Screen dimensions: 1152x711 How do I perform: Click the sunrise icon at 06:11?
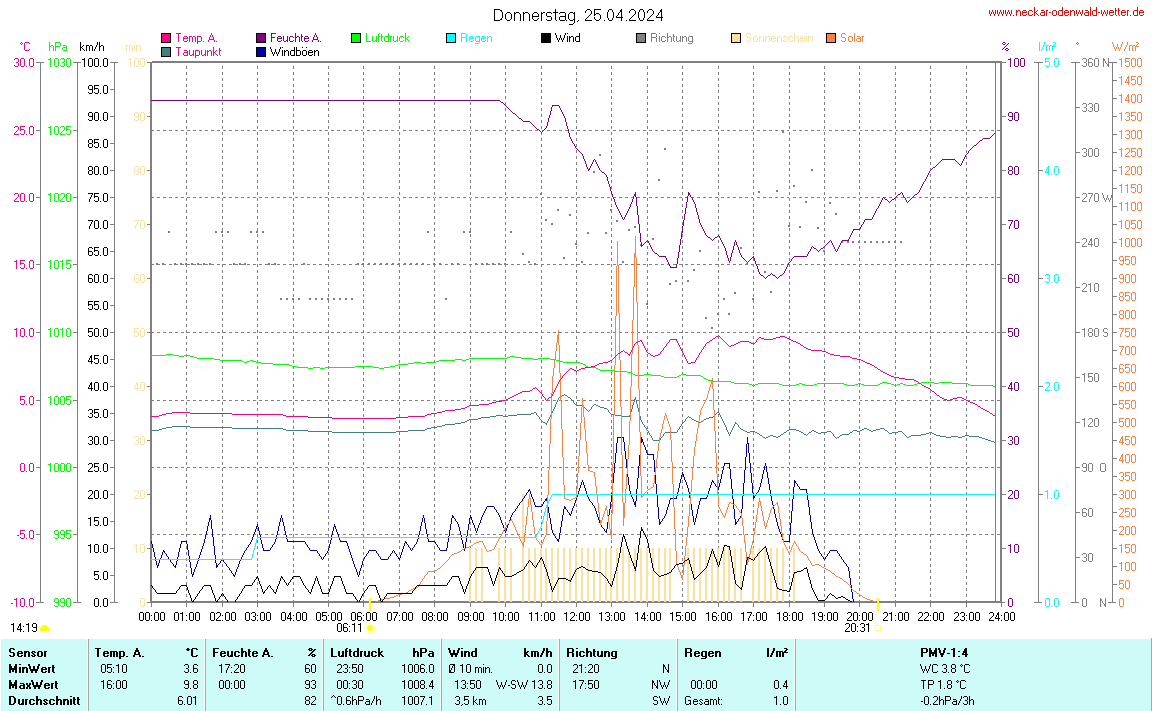(371, 628)
